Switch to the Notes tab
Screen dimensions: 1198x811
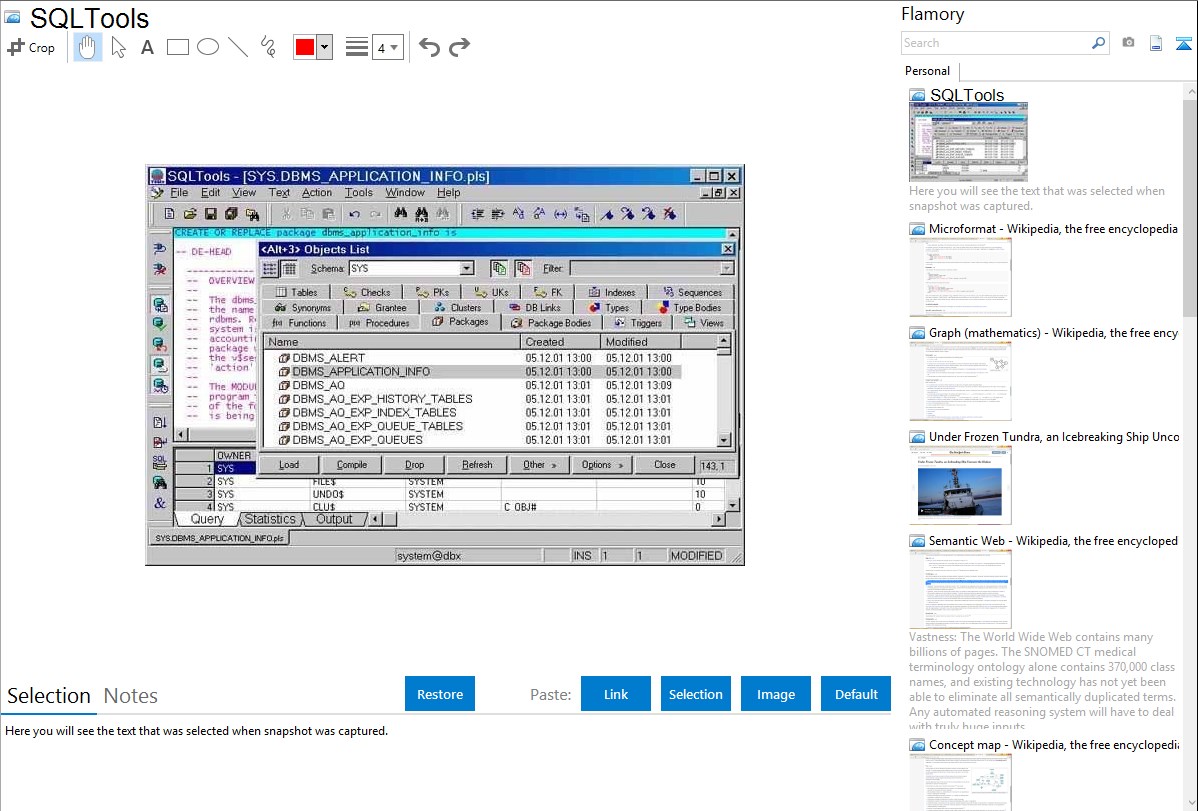(131, 696)
